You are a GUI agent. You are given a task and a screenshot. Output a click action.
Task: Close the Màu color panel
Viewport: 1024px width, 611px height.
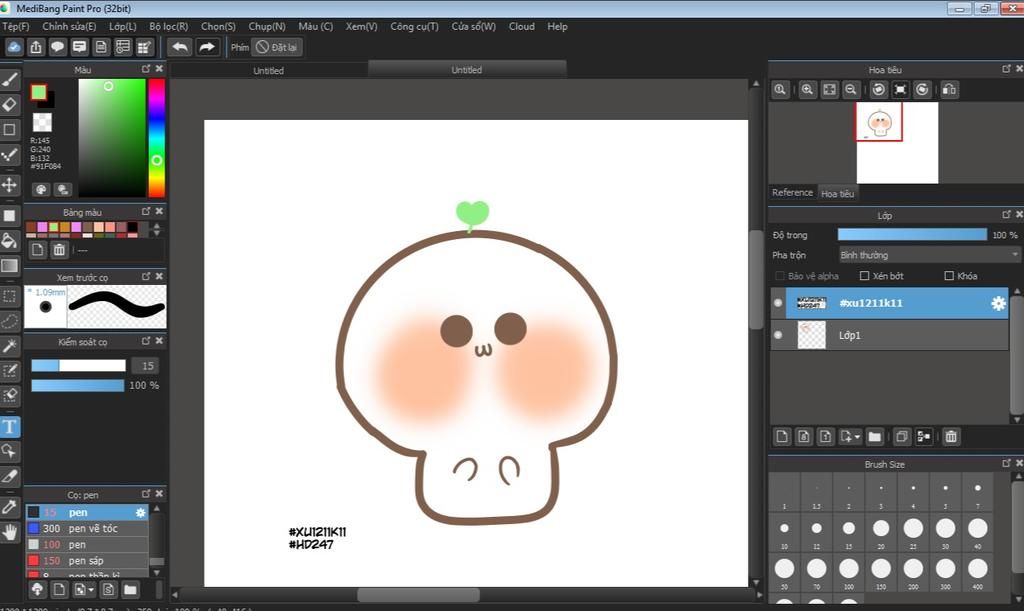click(159, 69)
